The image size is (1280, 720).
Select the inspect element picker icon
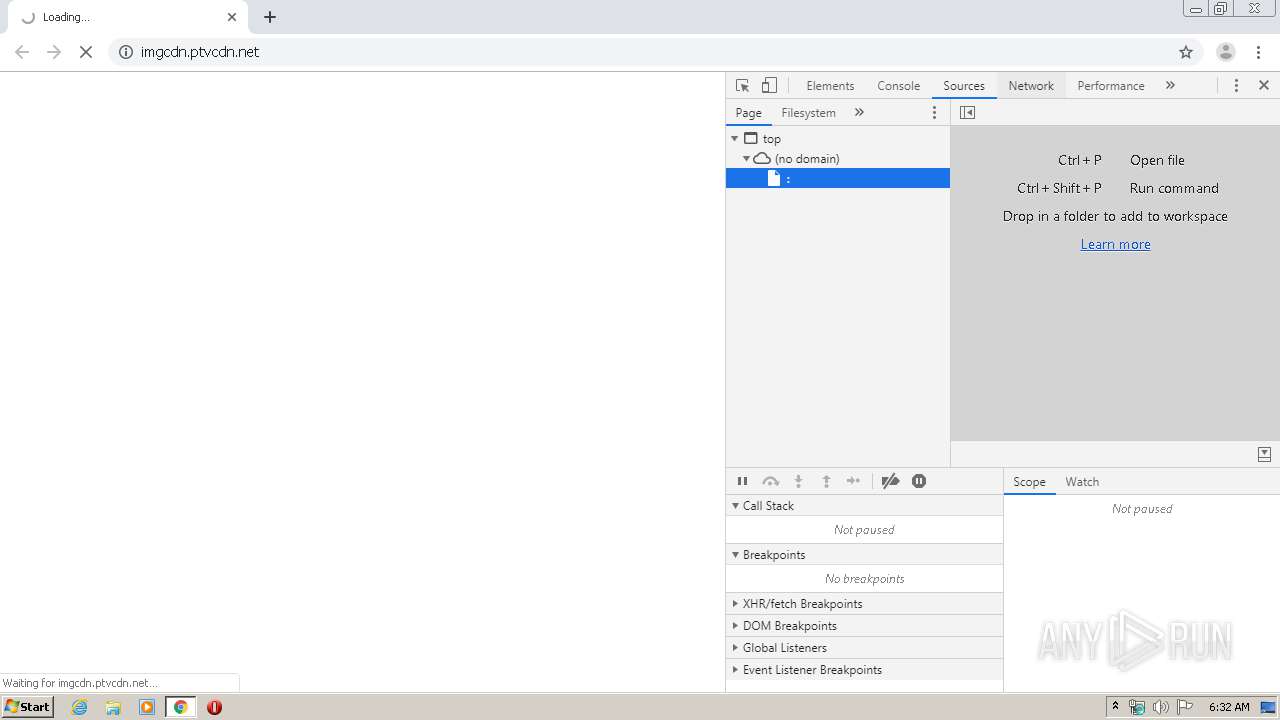[742, 86]
